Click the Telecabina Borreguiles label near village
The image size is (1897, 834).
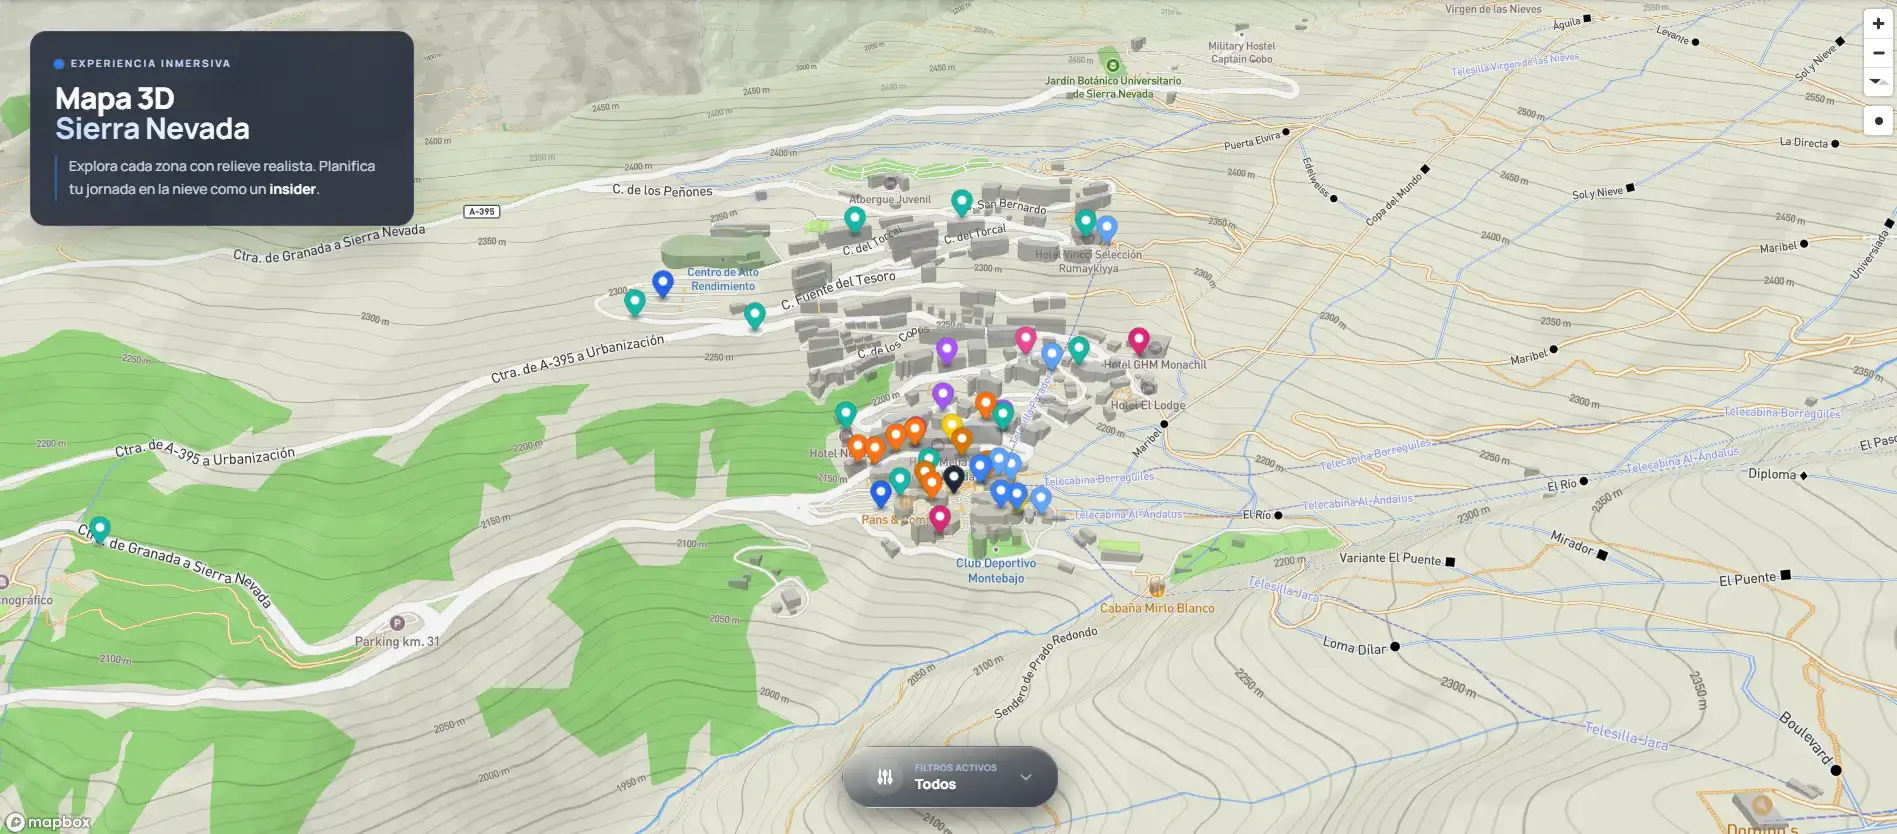[x=1099, y=479]
